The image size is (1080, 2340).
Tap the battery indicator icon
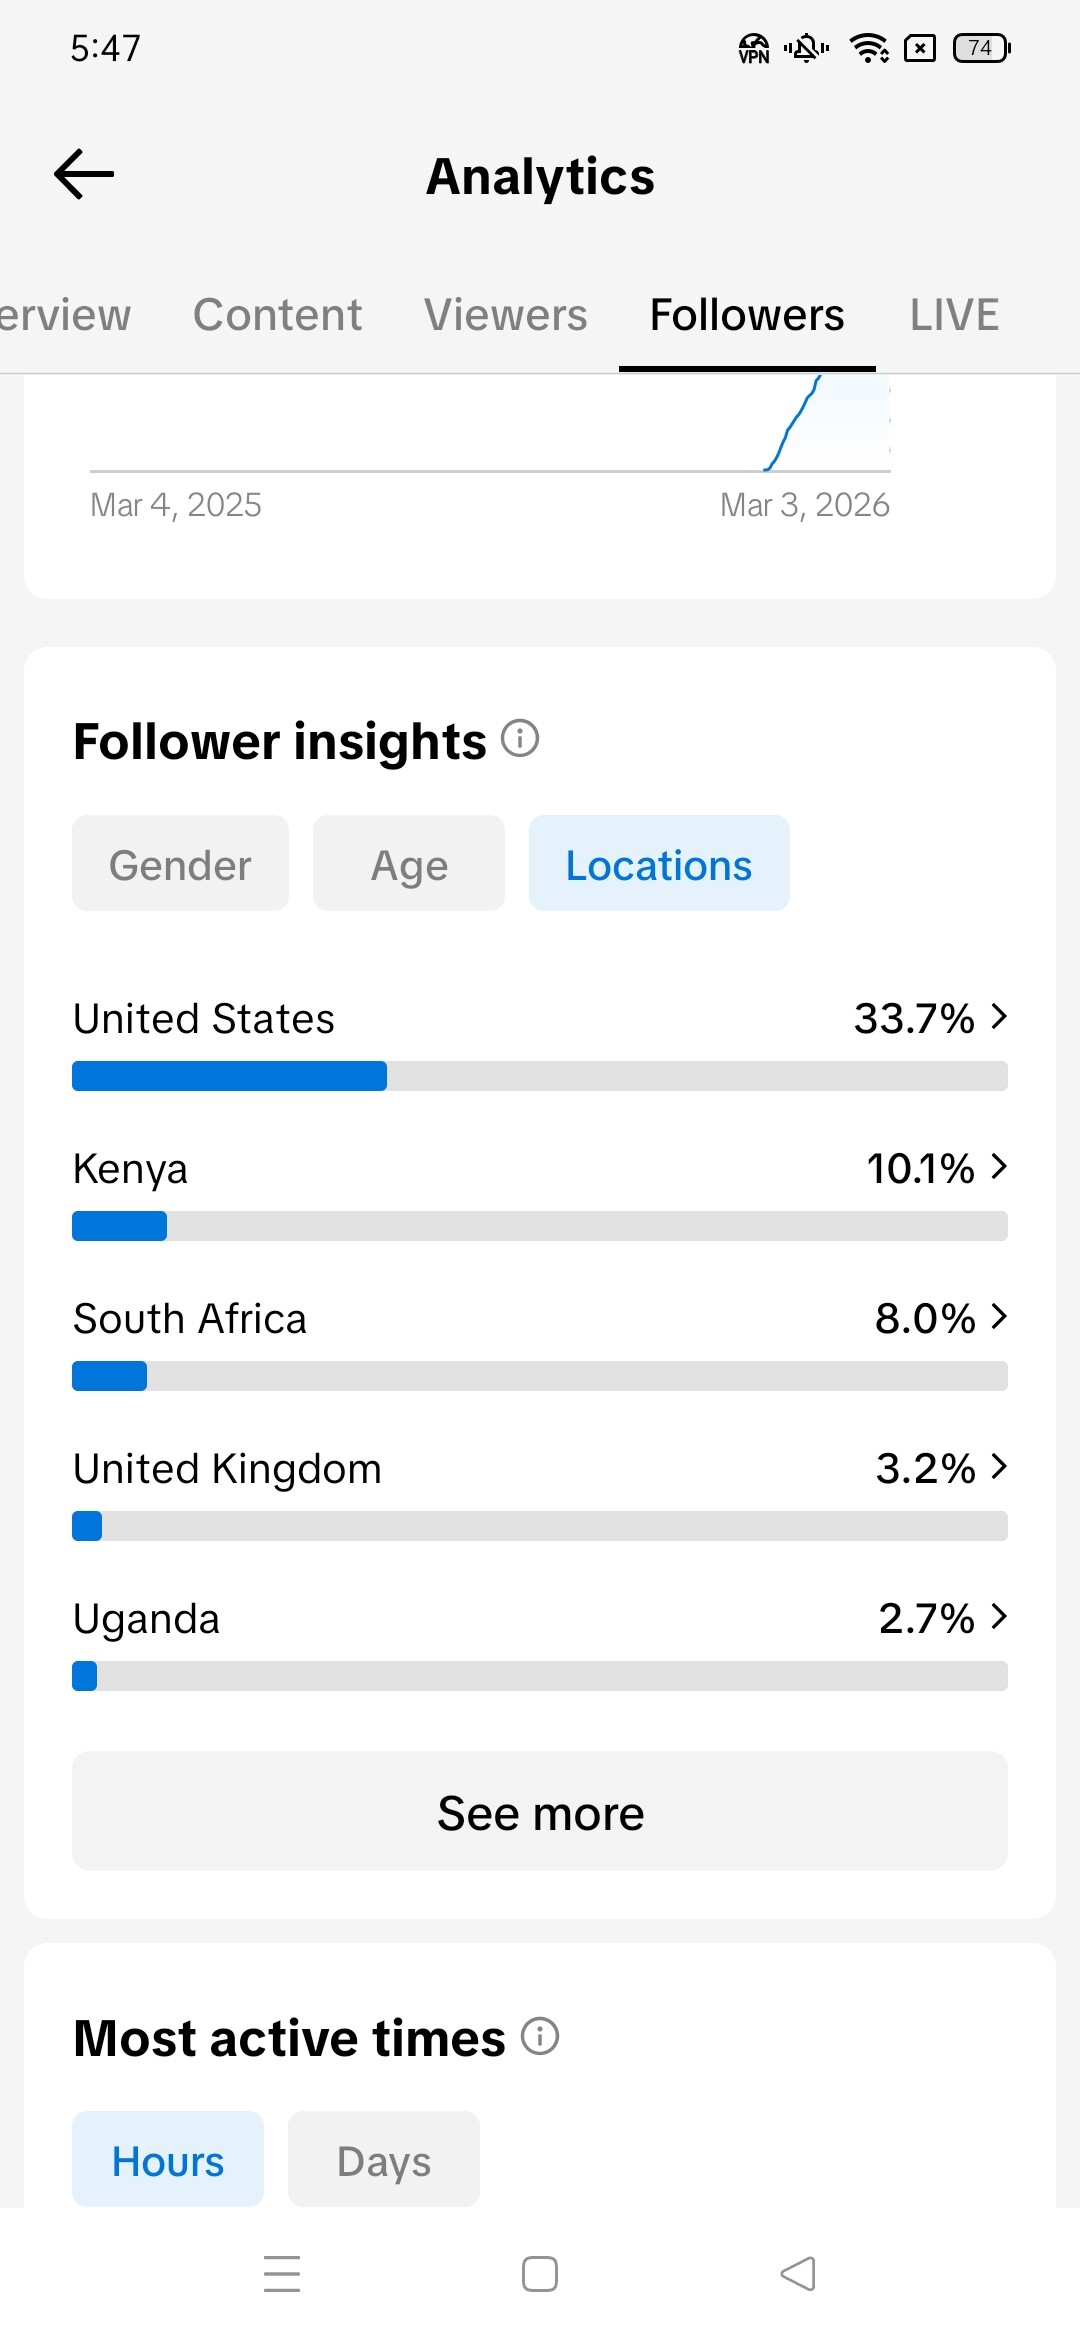(982, 48)
